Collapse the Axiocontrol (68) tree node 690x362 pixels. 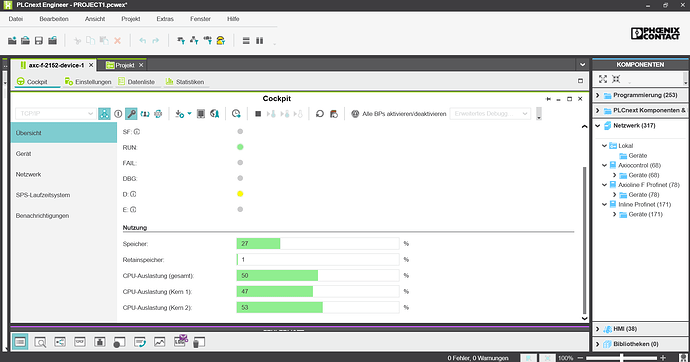(605, 165)
